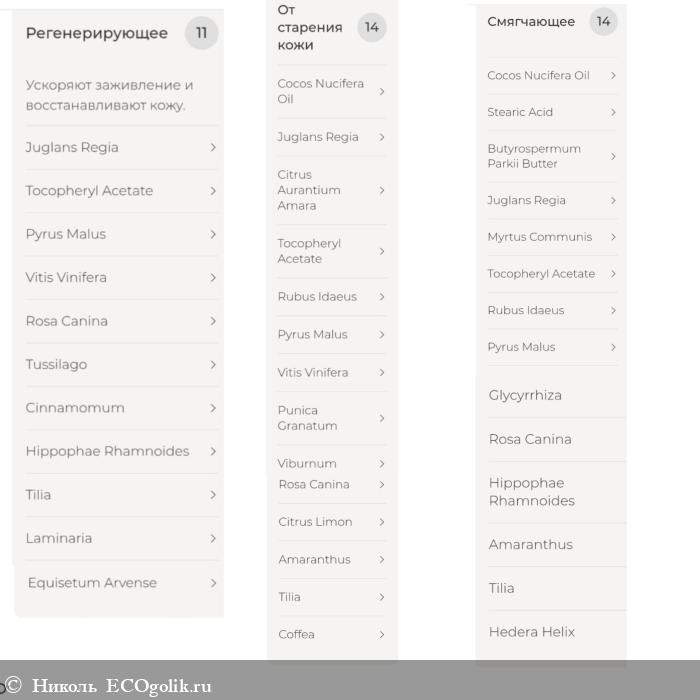This screenshot has height=700, width=700.
Task: Click the arrow next to Punica Granatum
Action: click(x=382, y=418)
